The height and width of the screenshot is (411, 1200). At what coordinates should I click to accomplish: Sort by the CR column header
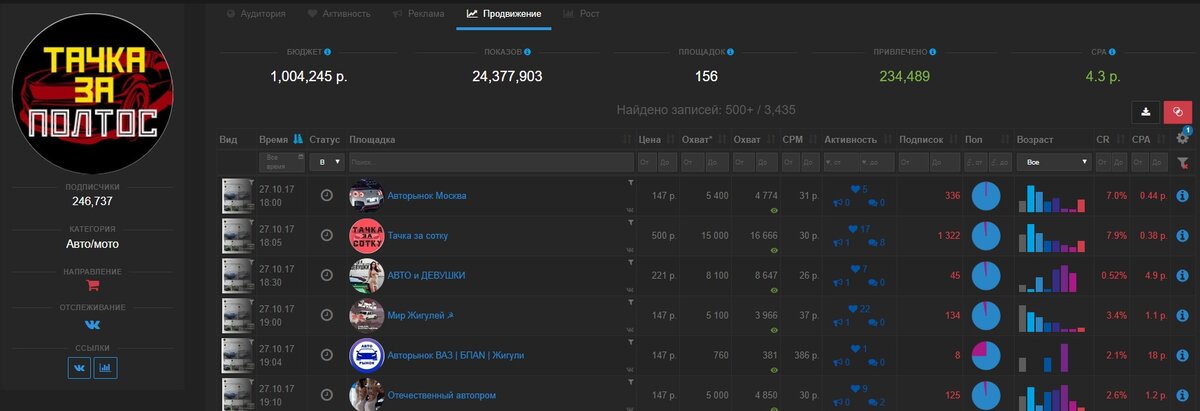(1103, 140)
